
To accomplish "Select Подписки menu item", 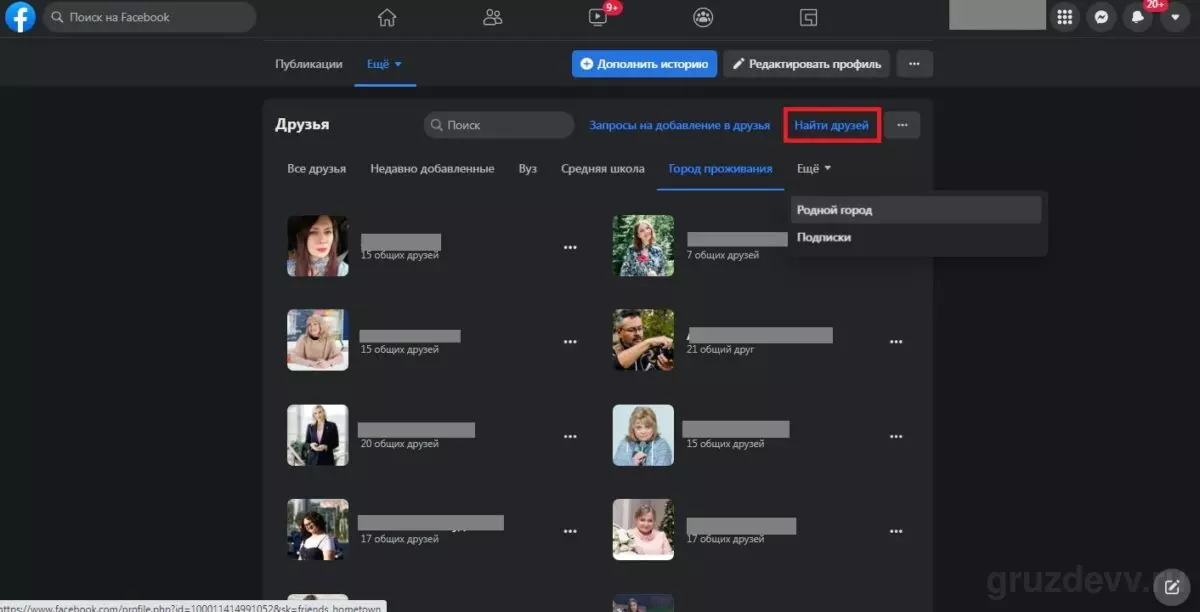I will pyautogui.click(x=916, y=238).
